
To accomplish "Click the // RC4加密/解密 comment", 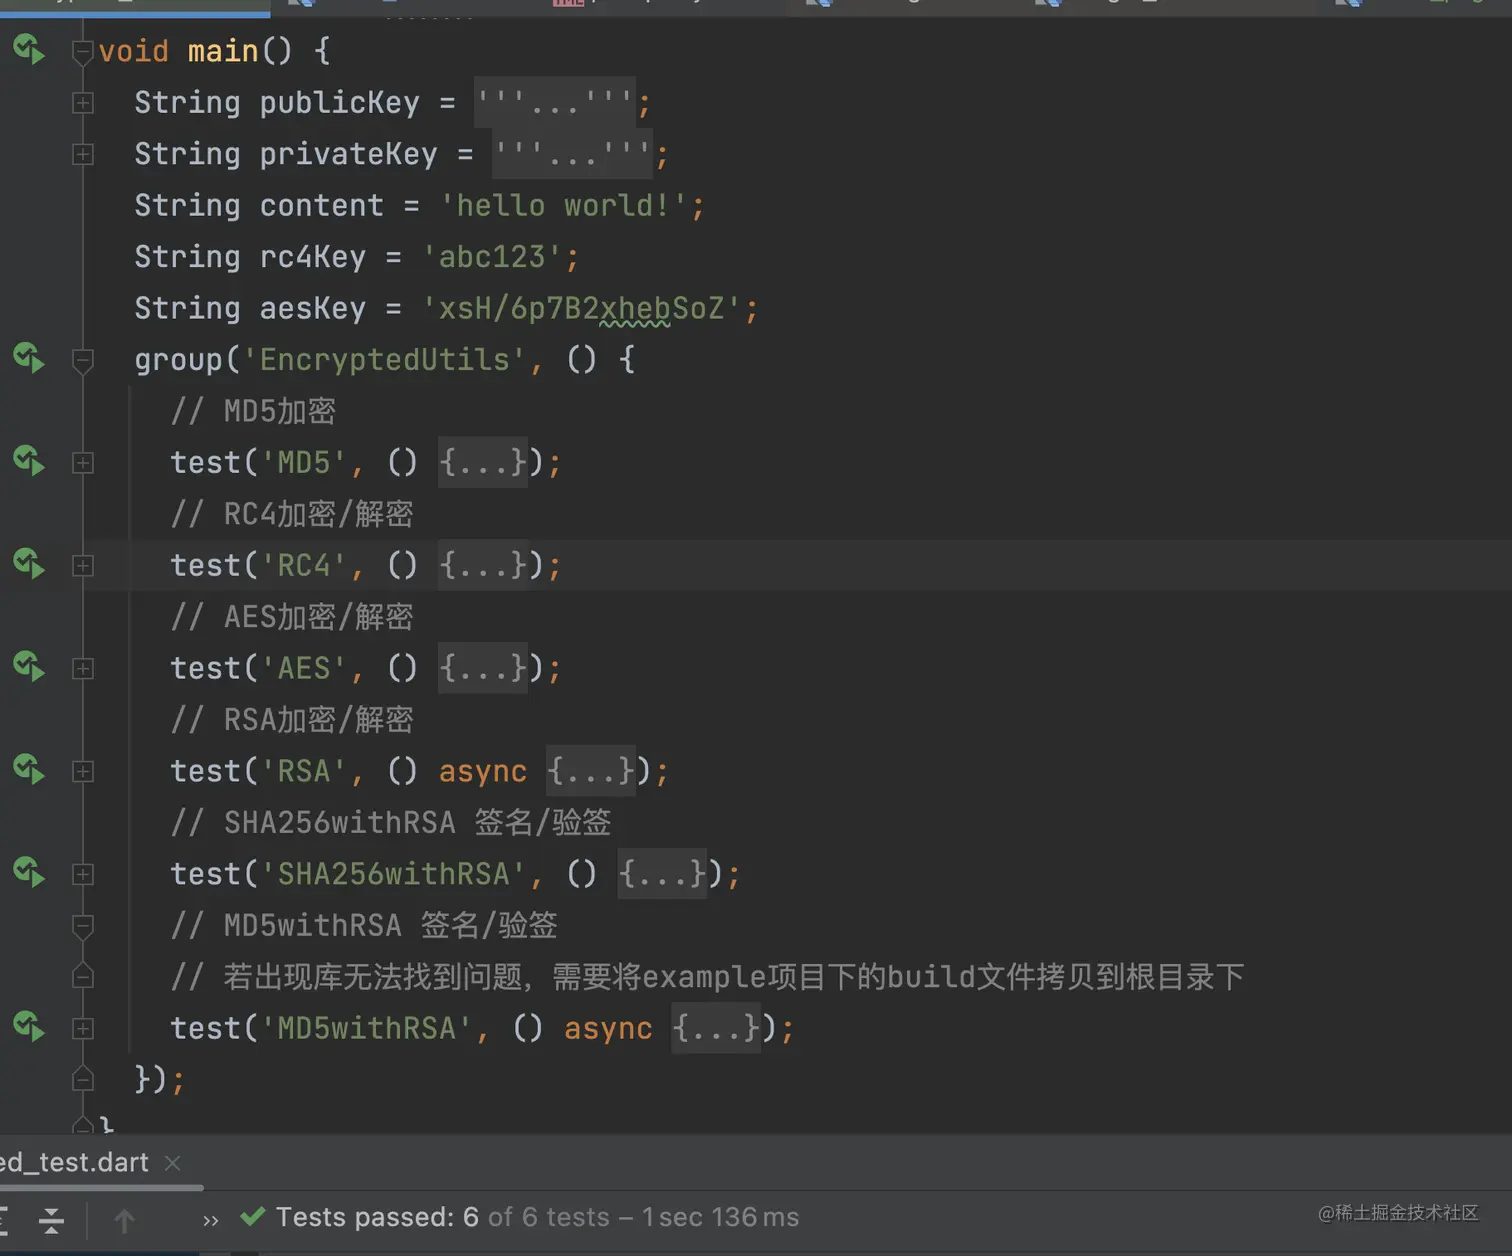I will tap(292, 514).
